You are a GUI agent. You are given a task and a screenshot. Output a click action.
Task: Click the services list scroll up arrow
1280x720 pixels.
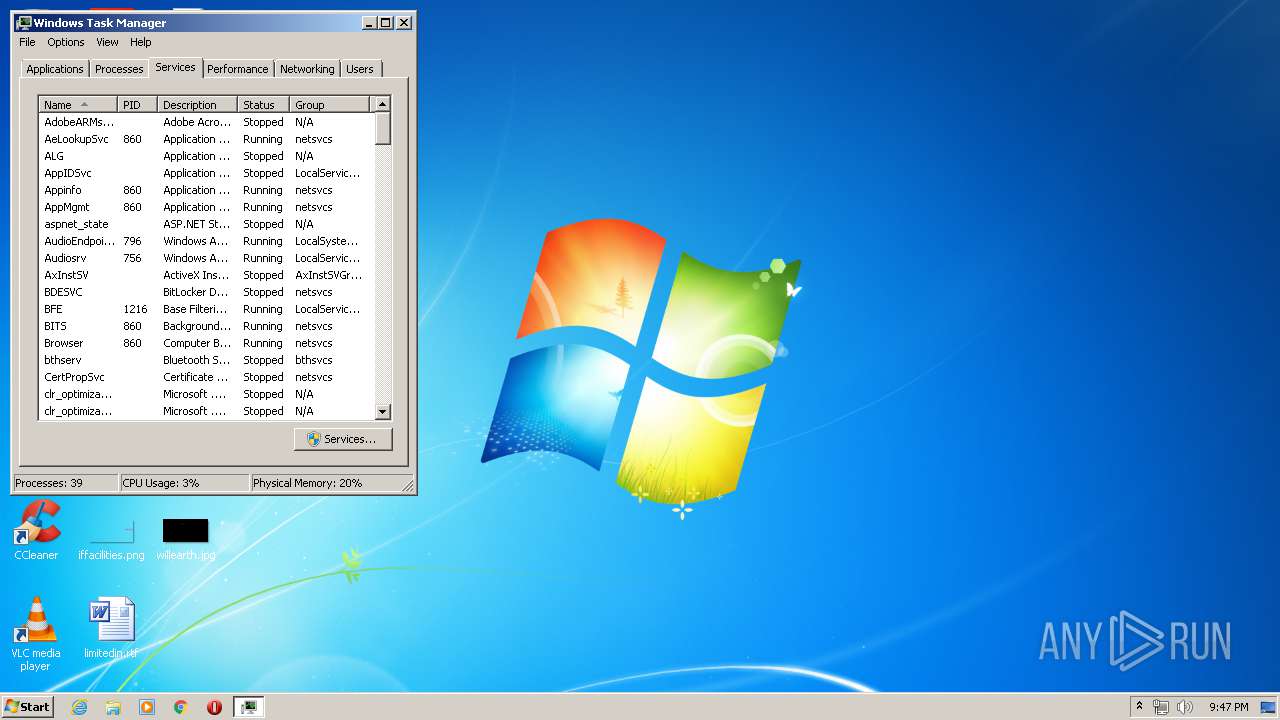382,104
